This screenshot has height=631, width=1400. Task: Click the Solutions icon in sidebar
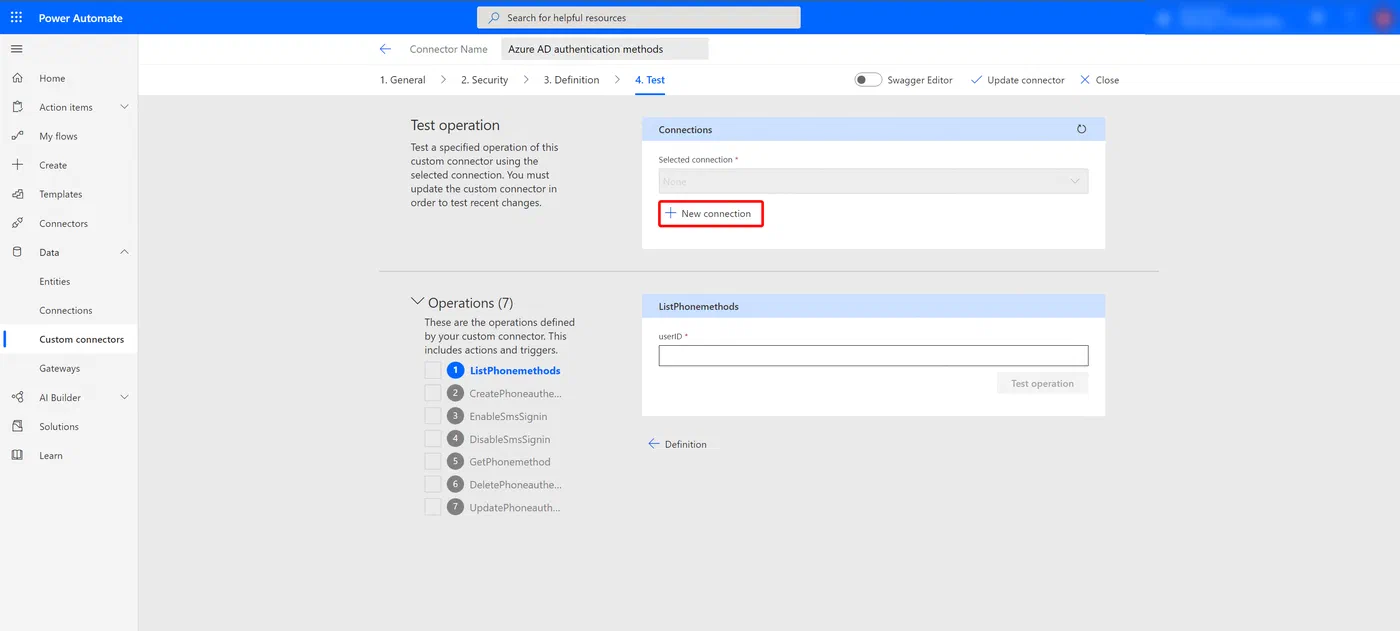pos(17,426)
